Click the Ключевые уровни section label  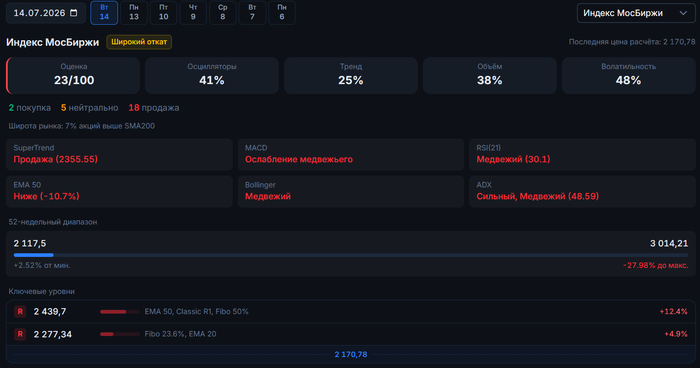pos(42,291)
